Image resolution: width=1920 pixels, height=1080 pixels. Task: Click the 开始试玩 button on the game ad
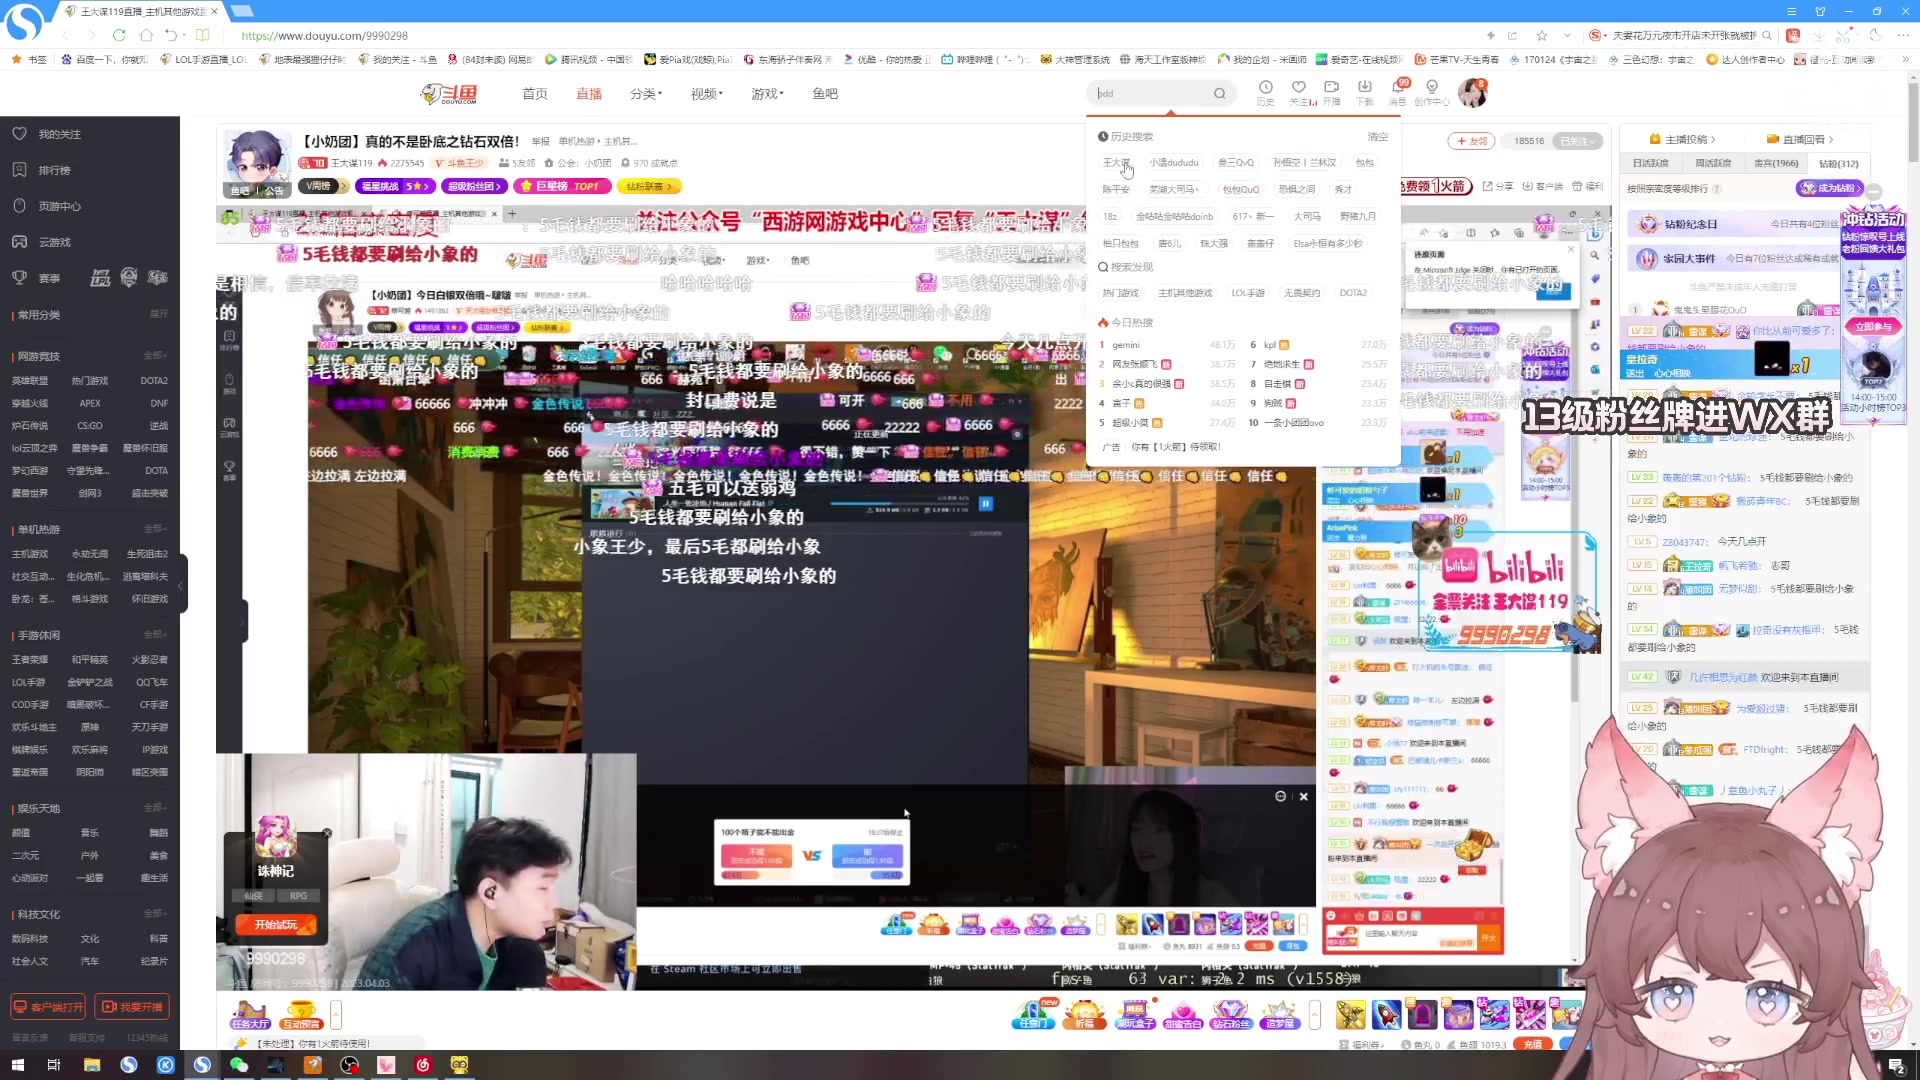tap(276, 925)
